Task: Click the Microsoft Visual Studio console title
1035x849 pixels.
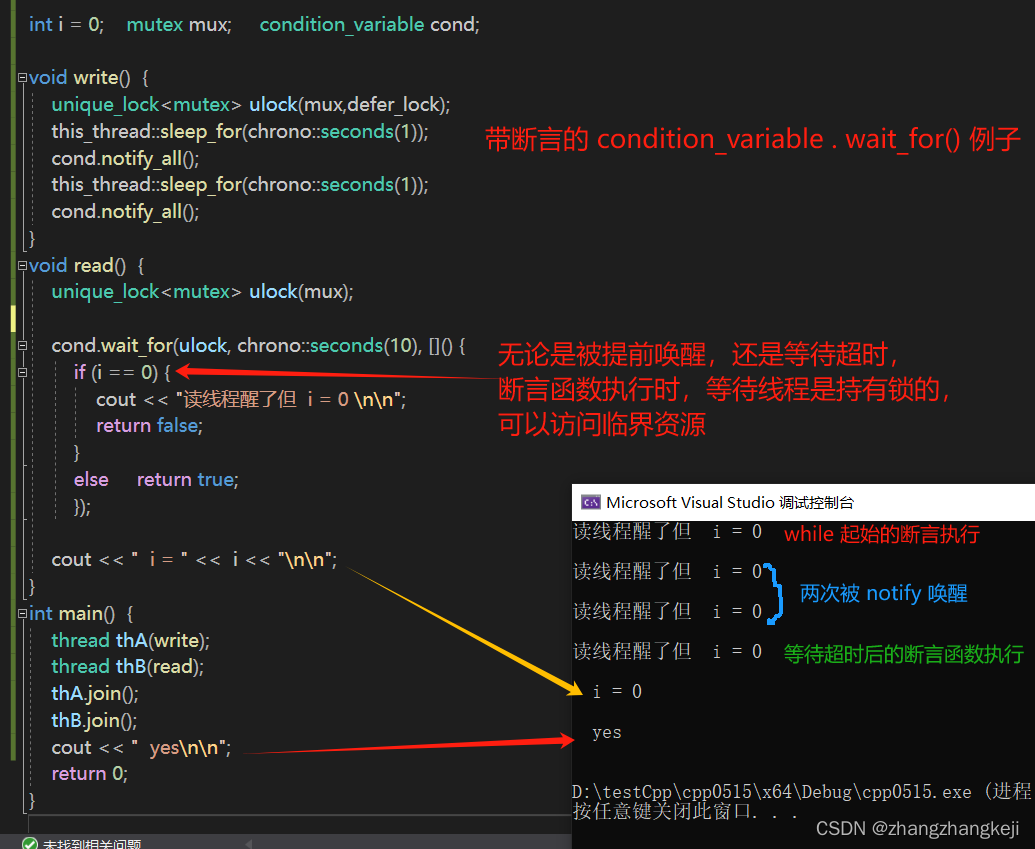Action: 729,502
